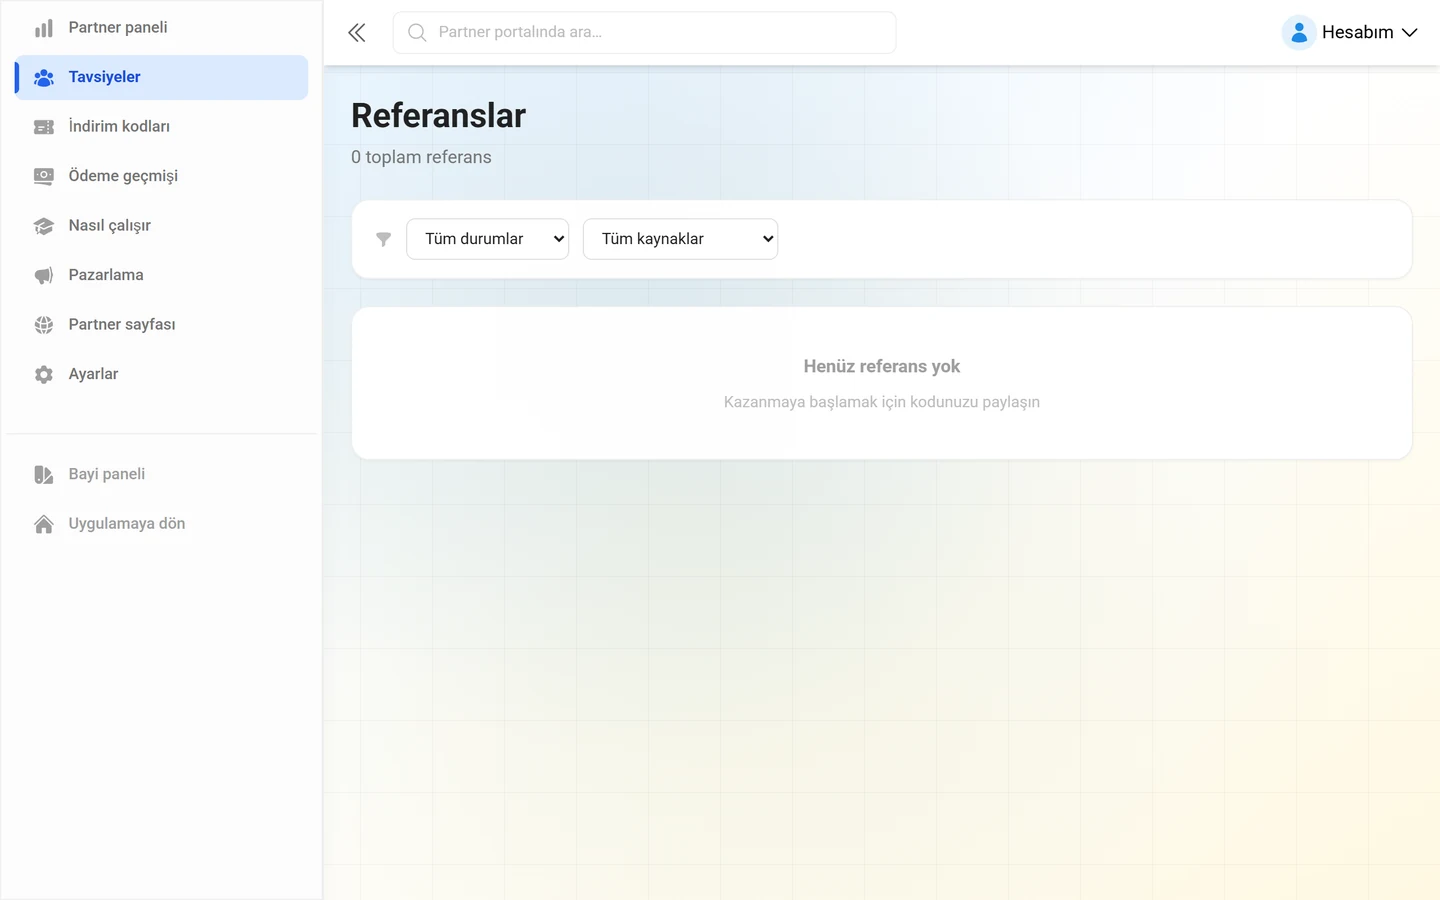Click the İndirim kodları ticket icon

(x=44, y=127)
